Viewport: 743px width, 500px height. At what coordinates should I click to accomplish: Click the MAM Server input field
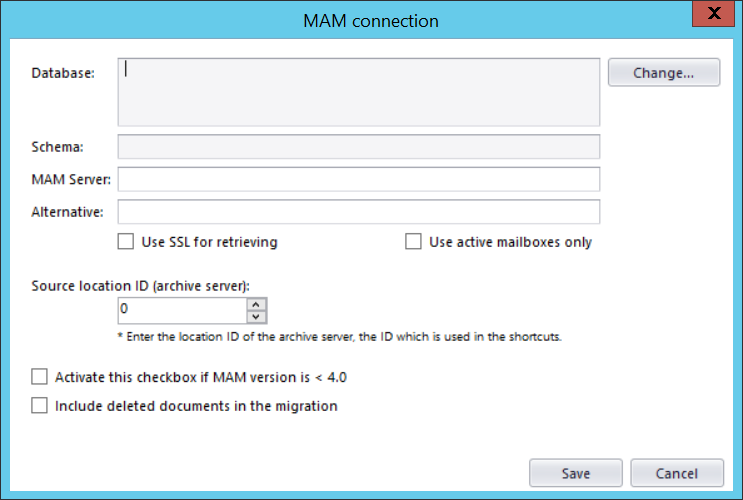tap(359, 179)
